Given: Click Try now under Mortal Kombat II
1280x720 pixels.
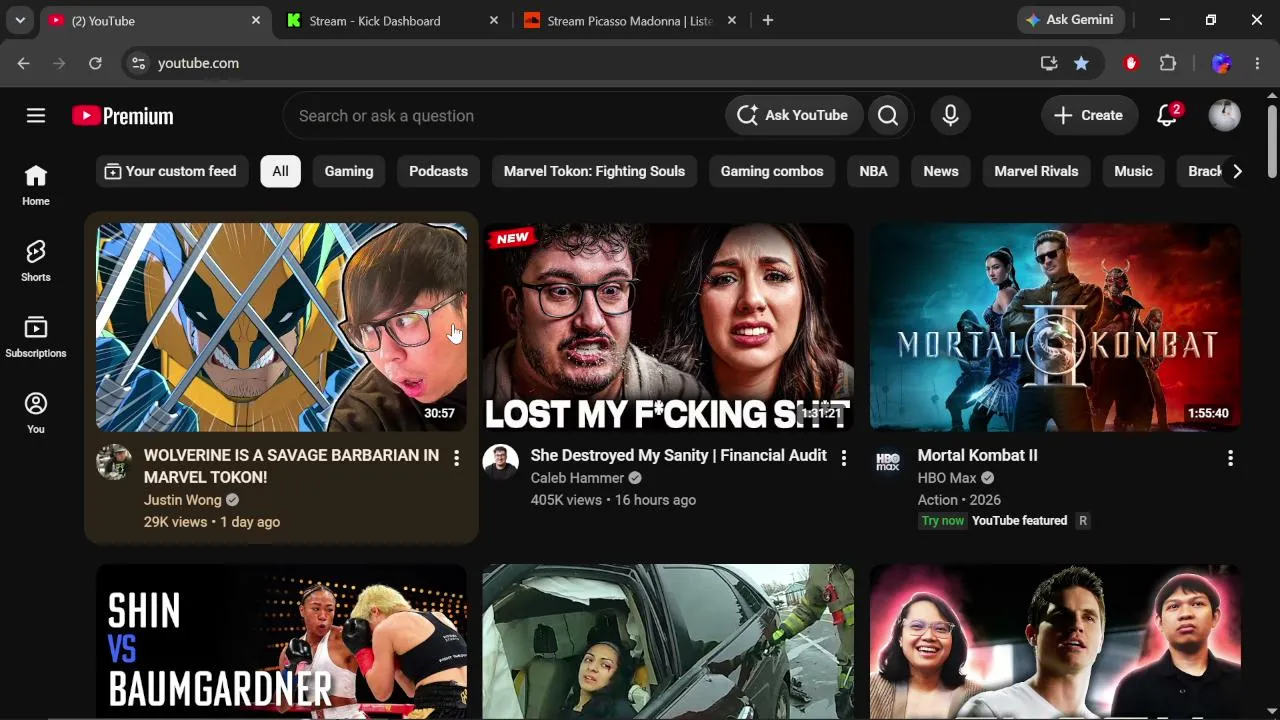Looking at the screenshot, I should (x=943, y=521).
